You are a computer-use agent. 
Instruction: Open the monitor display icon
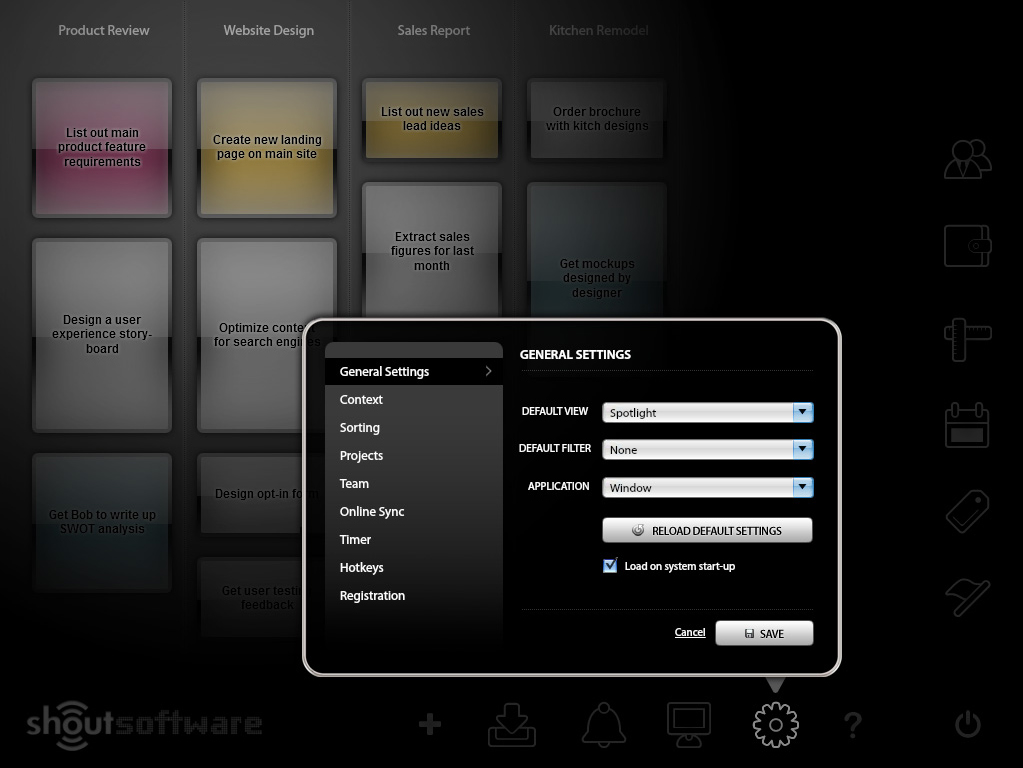tap(689, 724)
